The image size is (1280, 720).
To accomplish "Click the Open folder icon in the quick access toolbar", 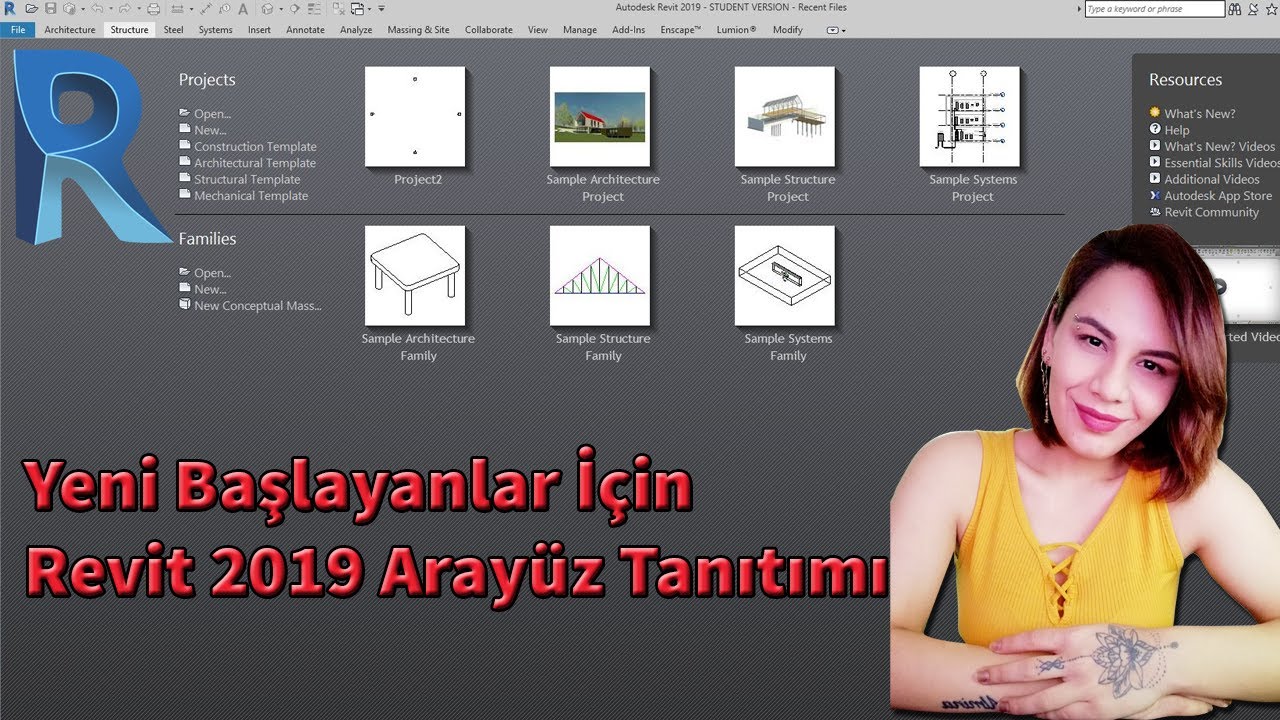I will [x=31, y=8].
